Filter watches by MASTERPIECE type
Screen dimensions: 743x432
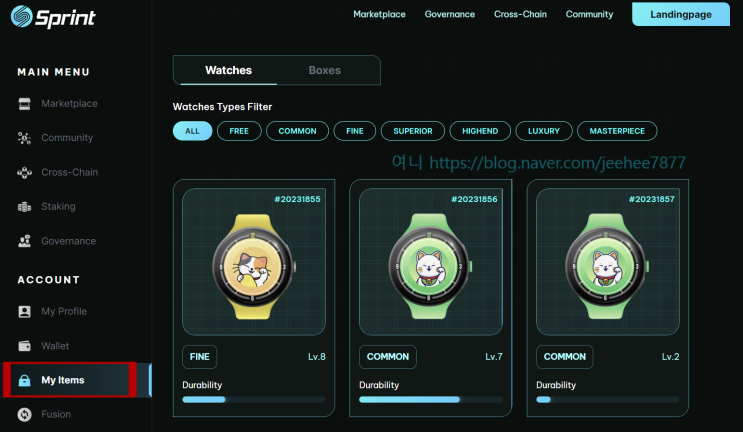pyautogui.click(x=617, y=131)
